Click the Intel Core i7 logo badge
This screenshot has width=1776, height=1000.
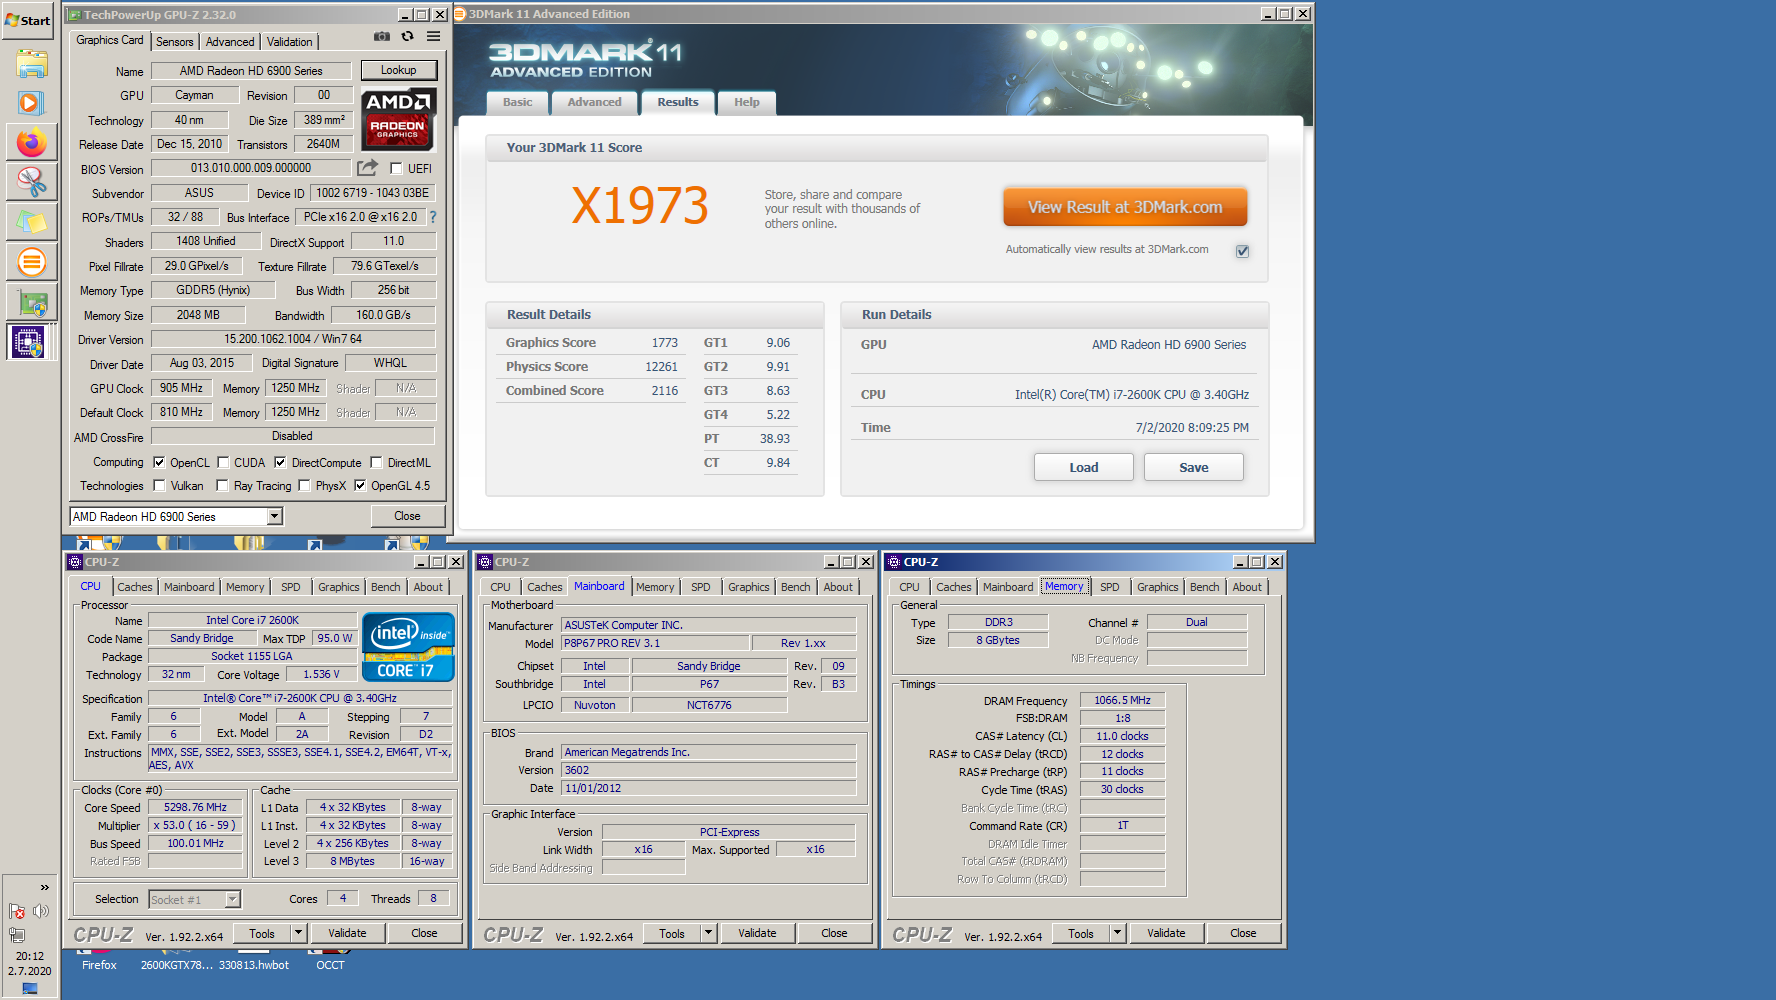408,647
